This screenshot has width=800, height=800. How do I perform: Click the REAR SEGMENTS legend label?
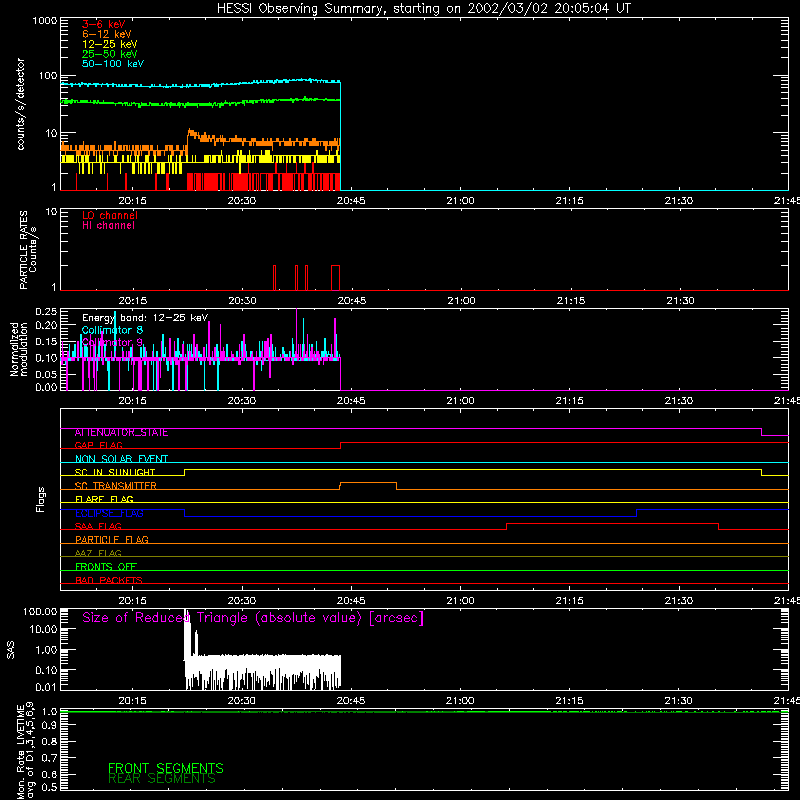coord(162,779)
